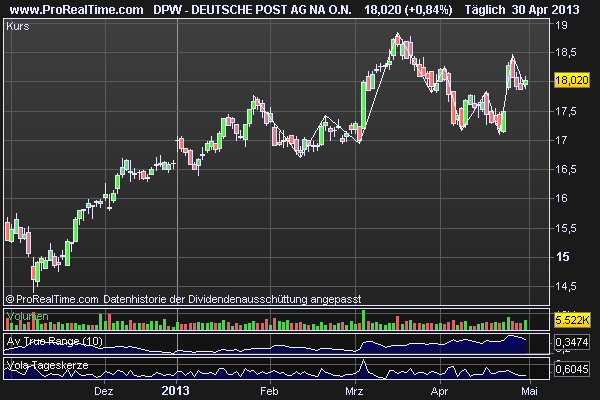Click the Av True Range (10) label
The width and height of the screenshot is (600, 400).
click(x=55, y=341)
